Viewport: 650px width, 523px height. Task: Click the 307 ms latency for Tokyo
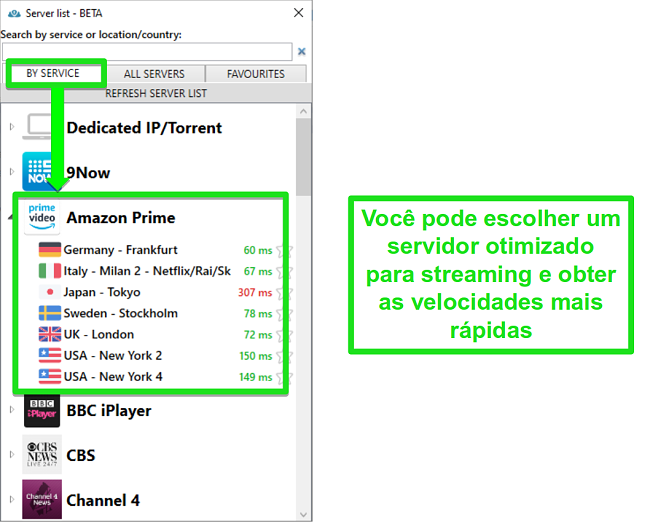255,293
